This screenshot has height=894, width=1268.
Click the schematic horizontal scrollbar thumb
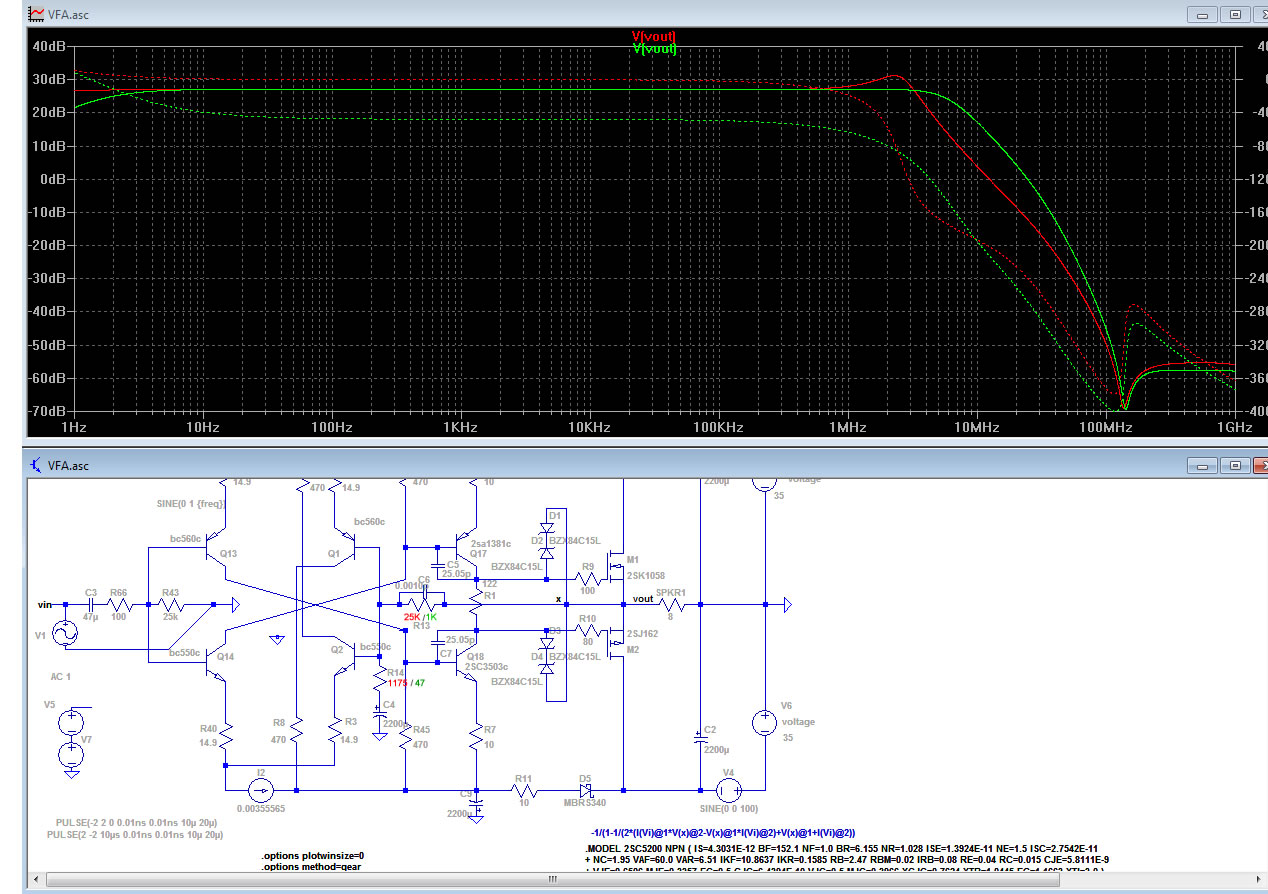click(552, 880)
